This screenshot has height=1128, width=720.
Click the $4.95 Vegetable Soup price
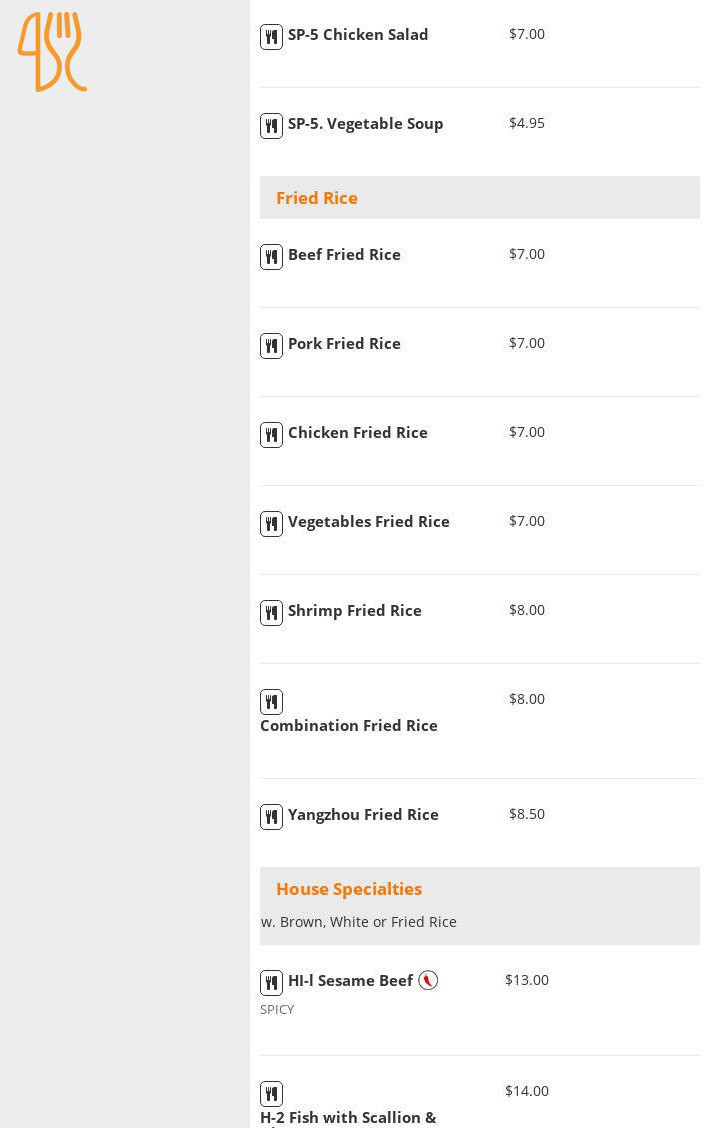(527, 123)
